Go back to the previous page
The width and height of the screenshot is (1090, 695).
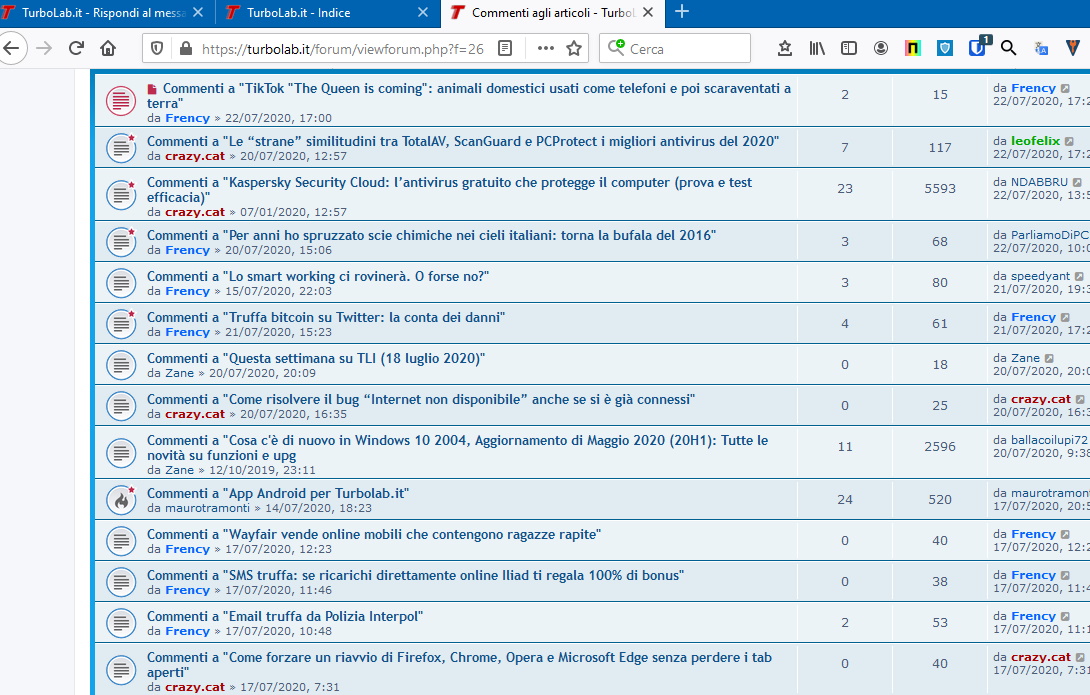coord(12,49)
